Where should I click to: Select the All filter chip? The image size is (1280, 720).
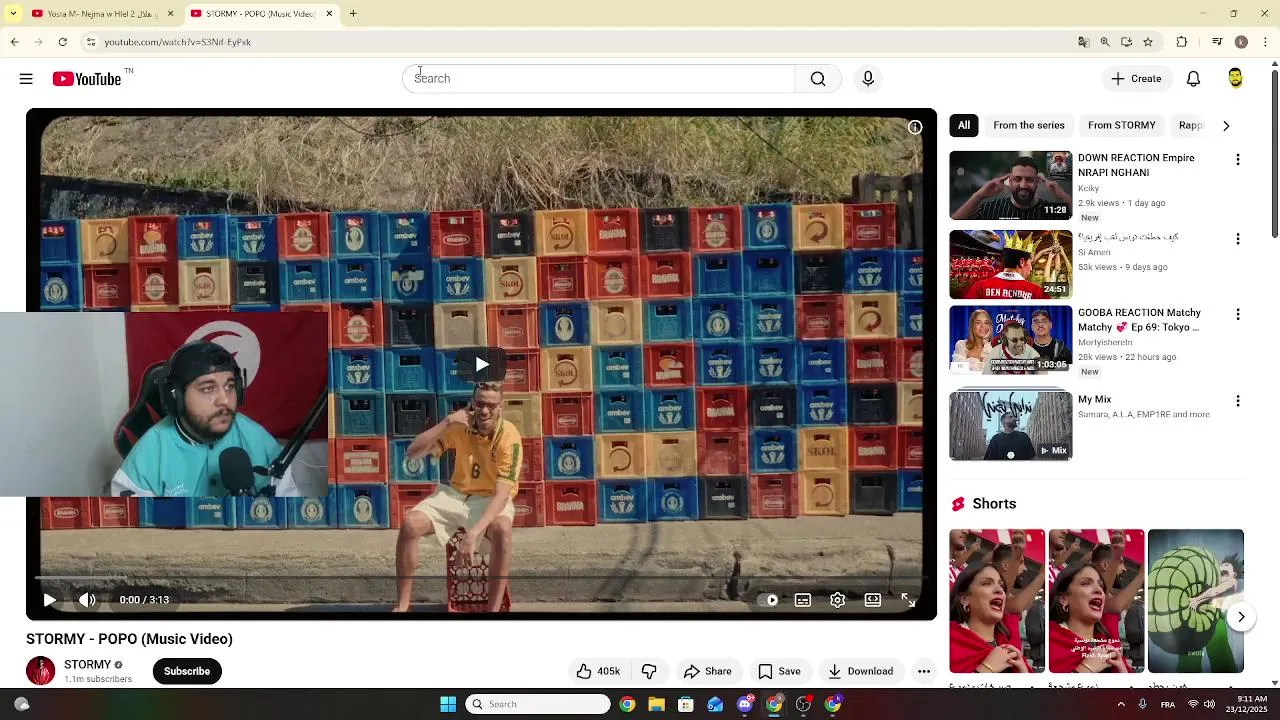pos(964,125)
